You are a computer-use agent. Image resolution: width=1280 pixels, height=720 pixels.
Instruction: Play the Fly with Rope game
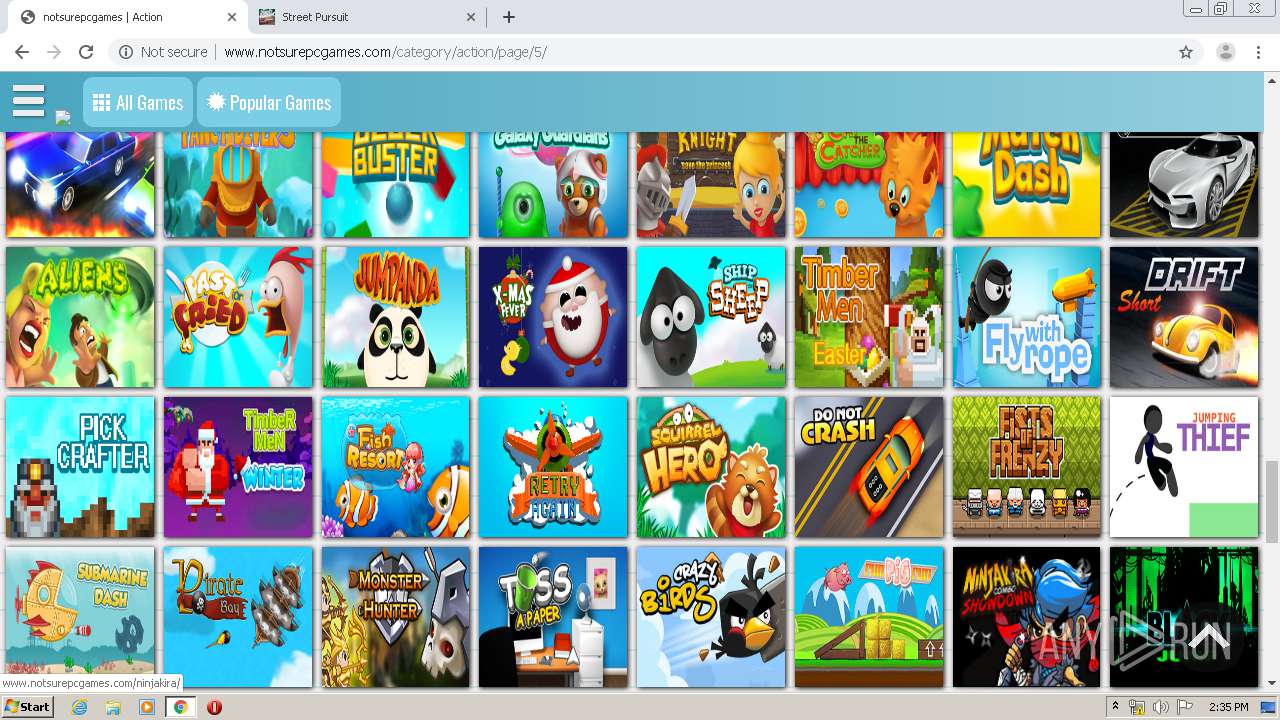point(1026,317)
